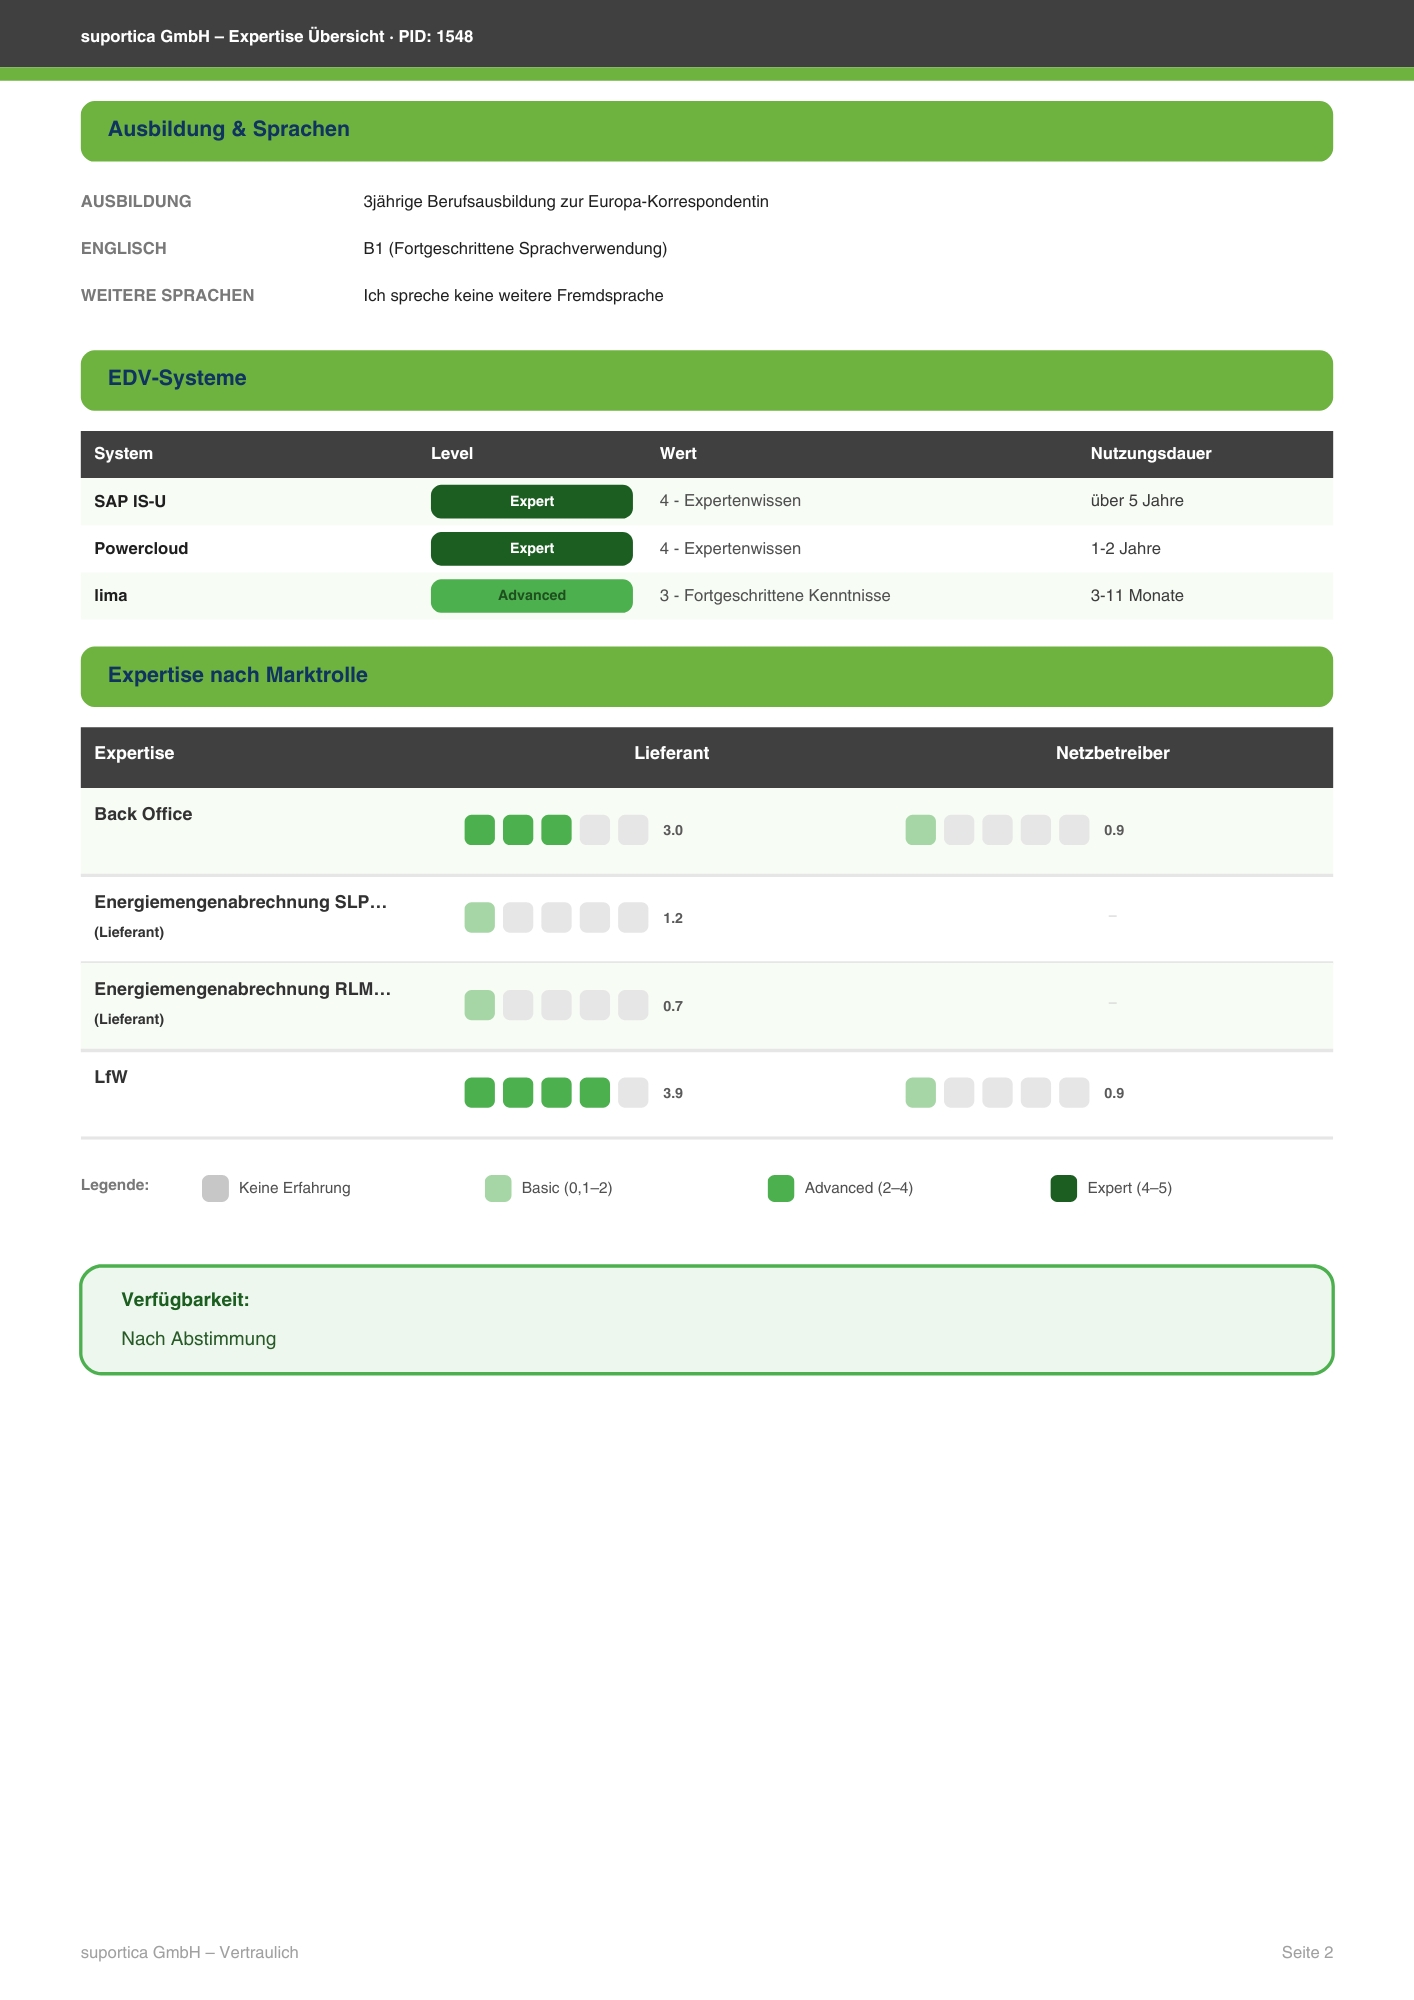Select the EDV-Systeme section header
This screenshot has height=2000, width=1414.
click(x=707, y=379)
